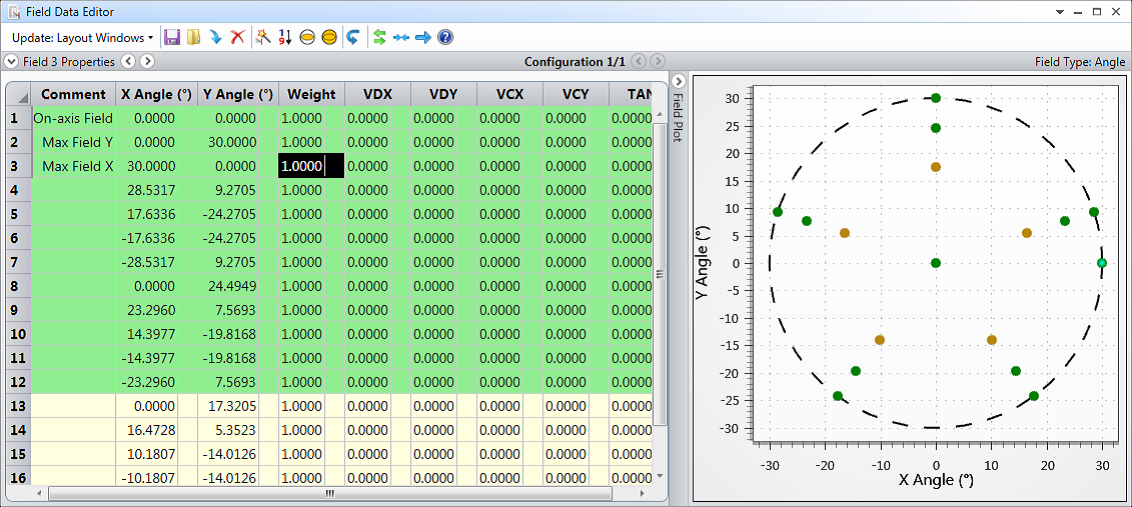Click the On-axis Field comment cell
Screen dimensions: 1132x507
[73, 118]
